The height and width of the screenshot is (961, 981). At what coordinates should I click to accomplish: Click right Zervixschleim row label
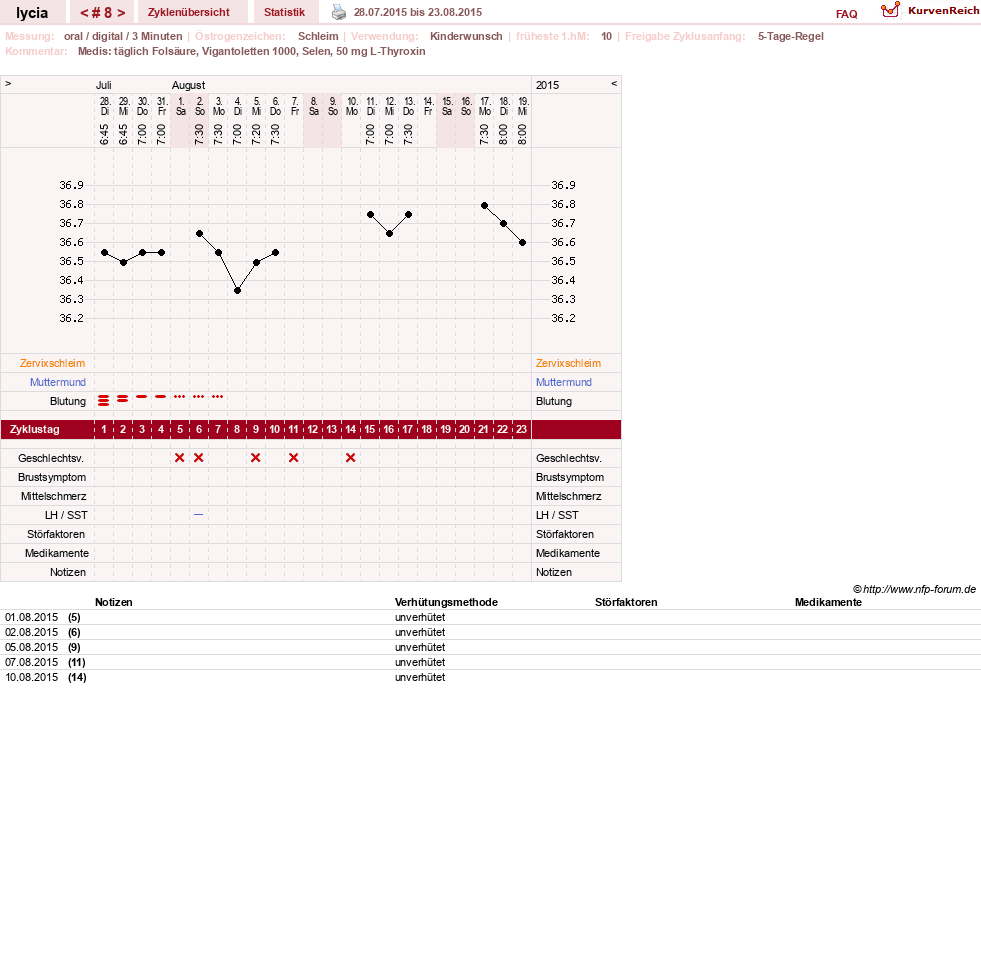[568, 363]
